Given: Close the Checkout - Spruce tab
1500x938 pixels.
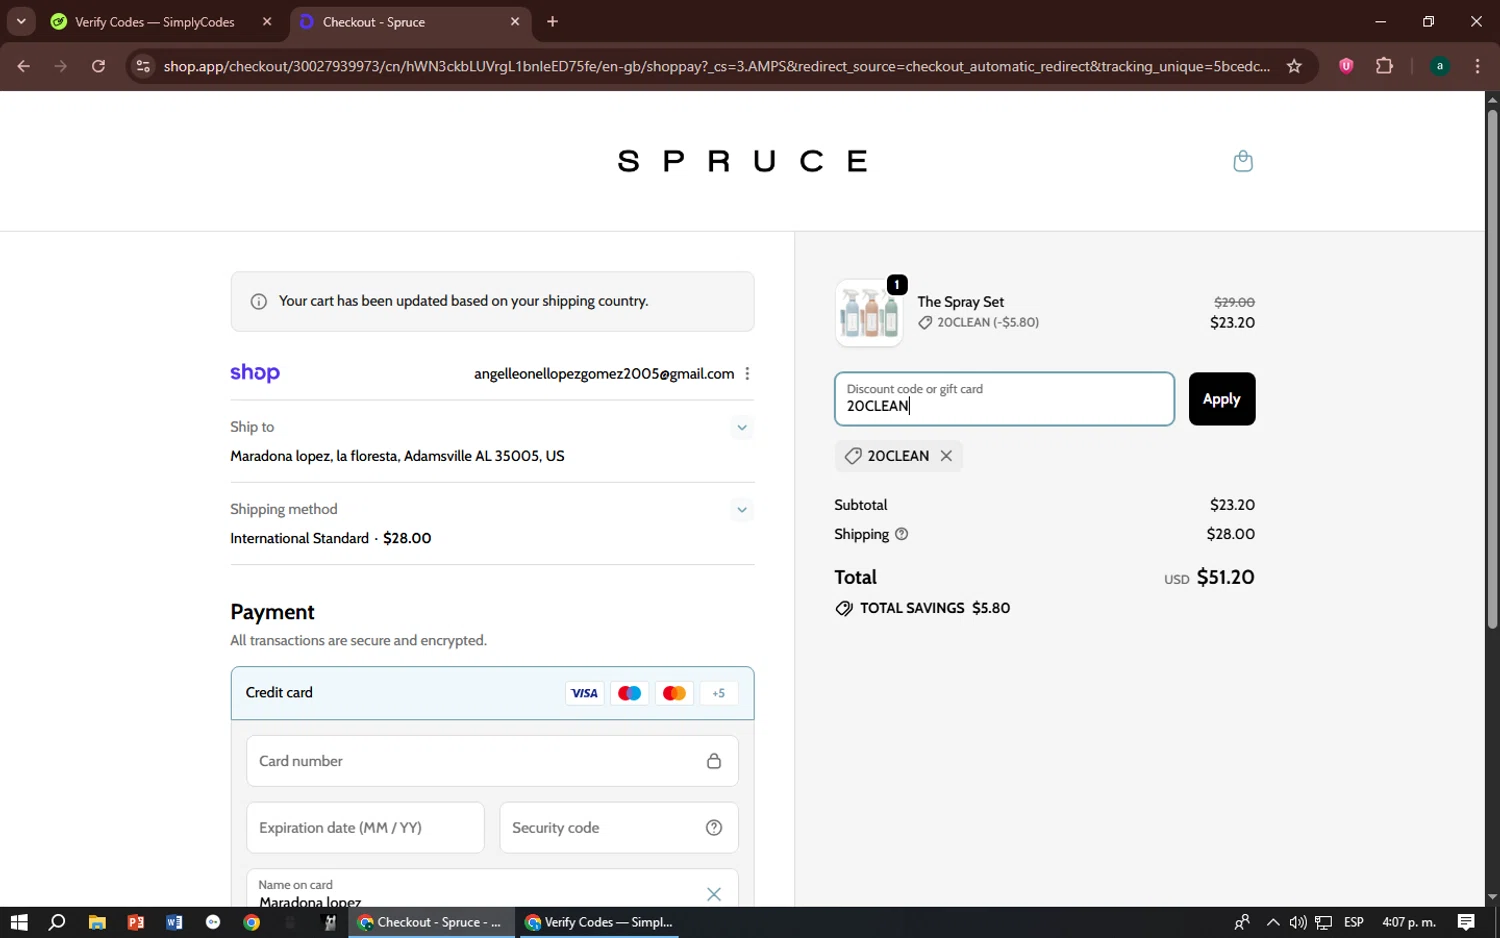Looking at the screenshot, I should click(x=515, y=22).
